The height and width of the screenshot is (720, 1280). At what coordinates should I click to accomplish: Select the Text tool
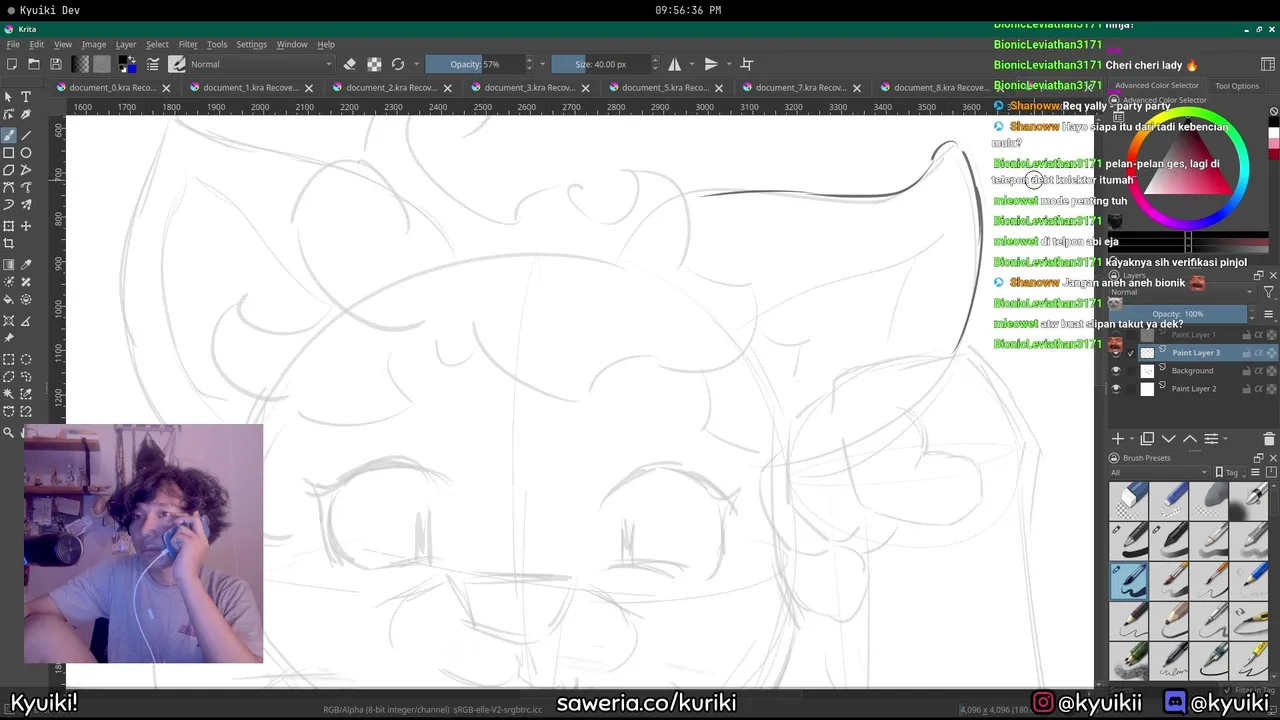coord(26,97)
